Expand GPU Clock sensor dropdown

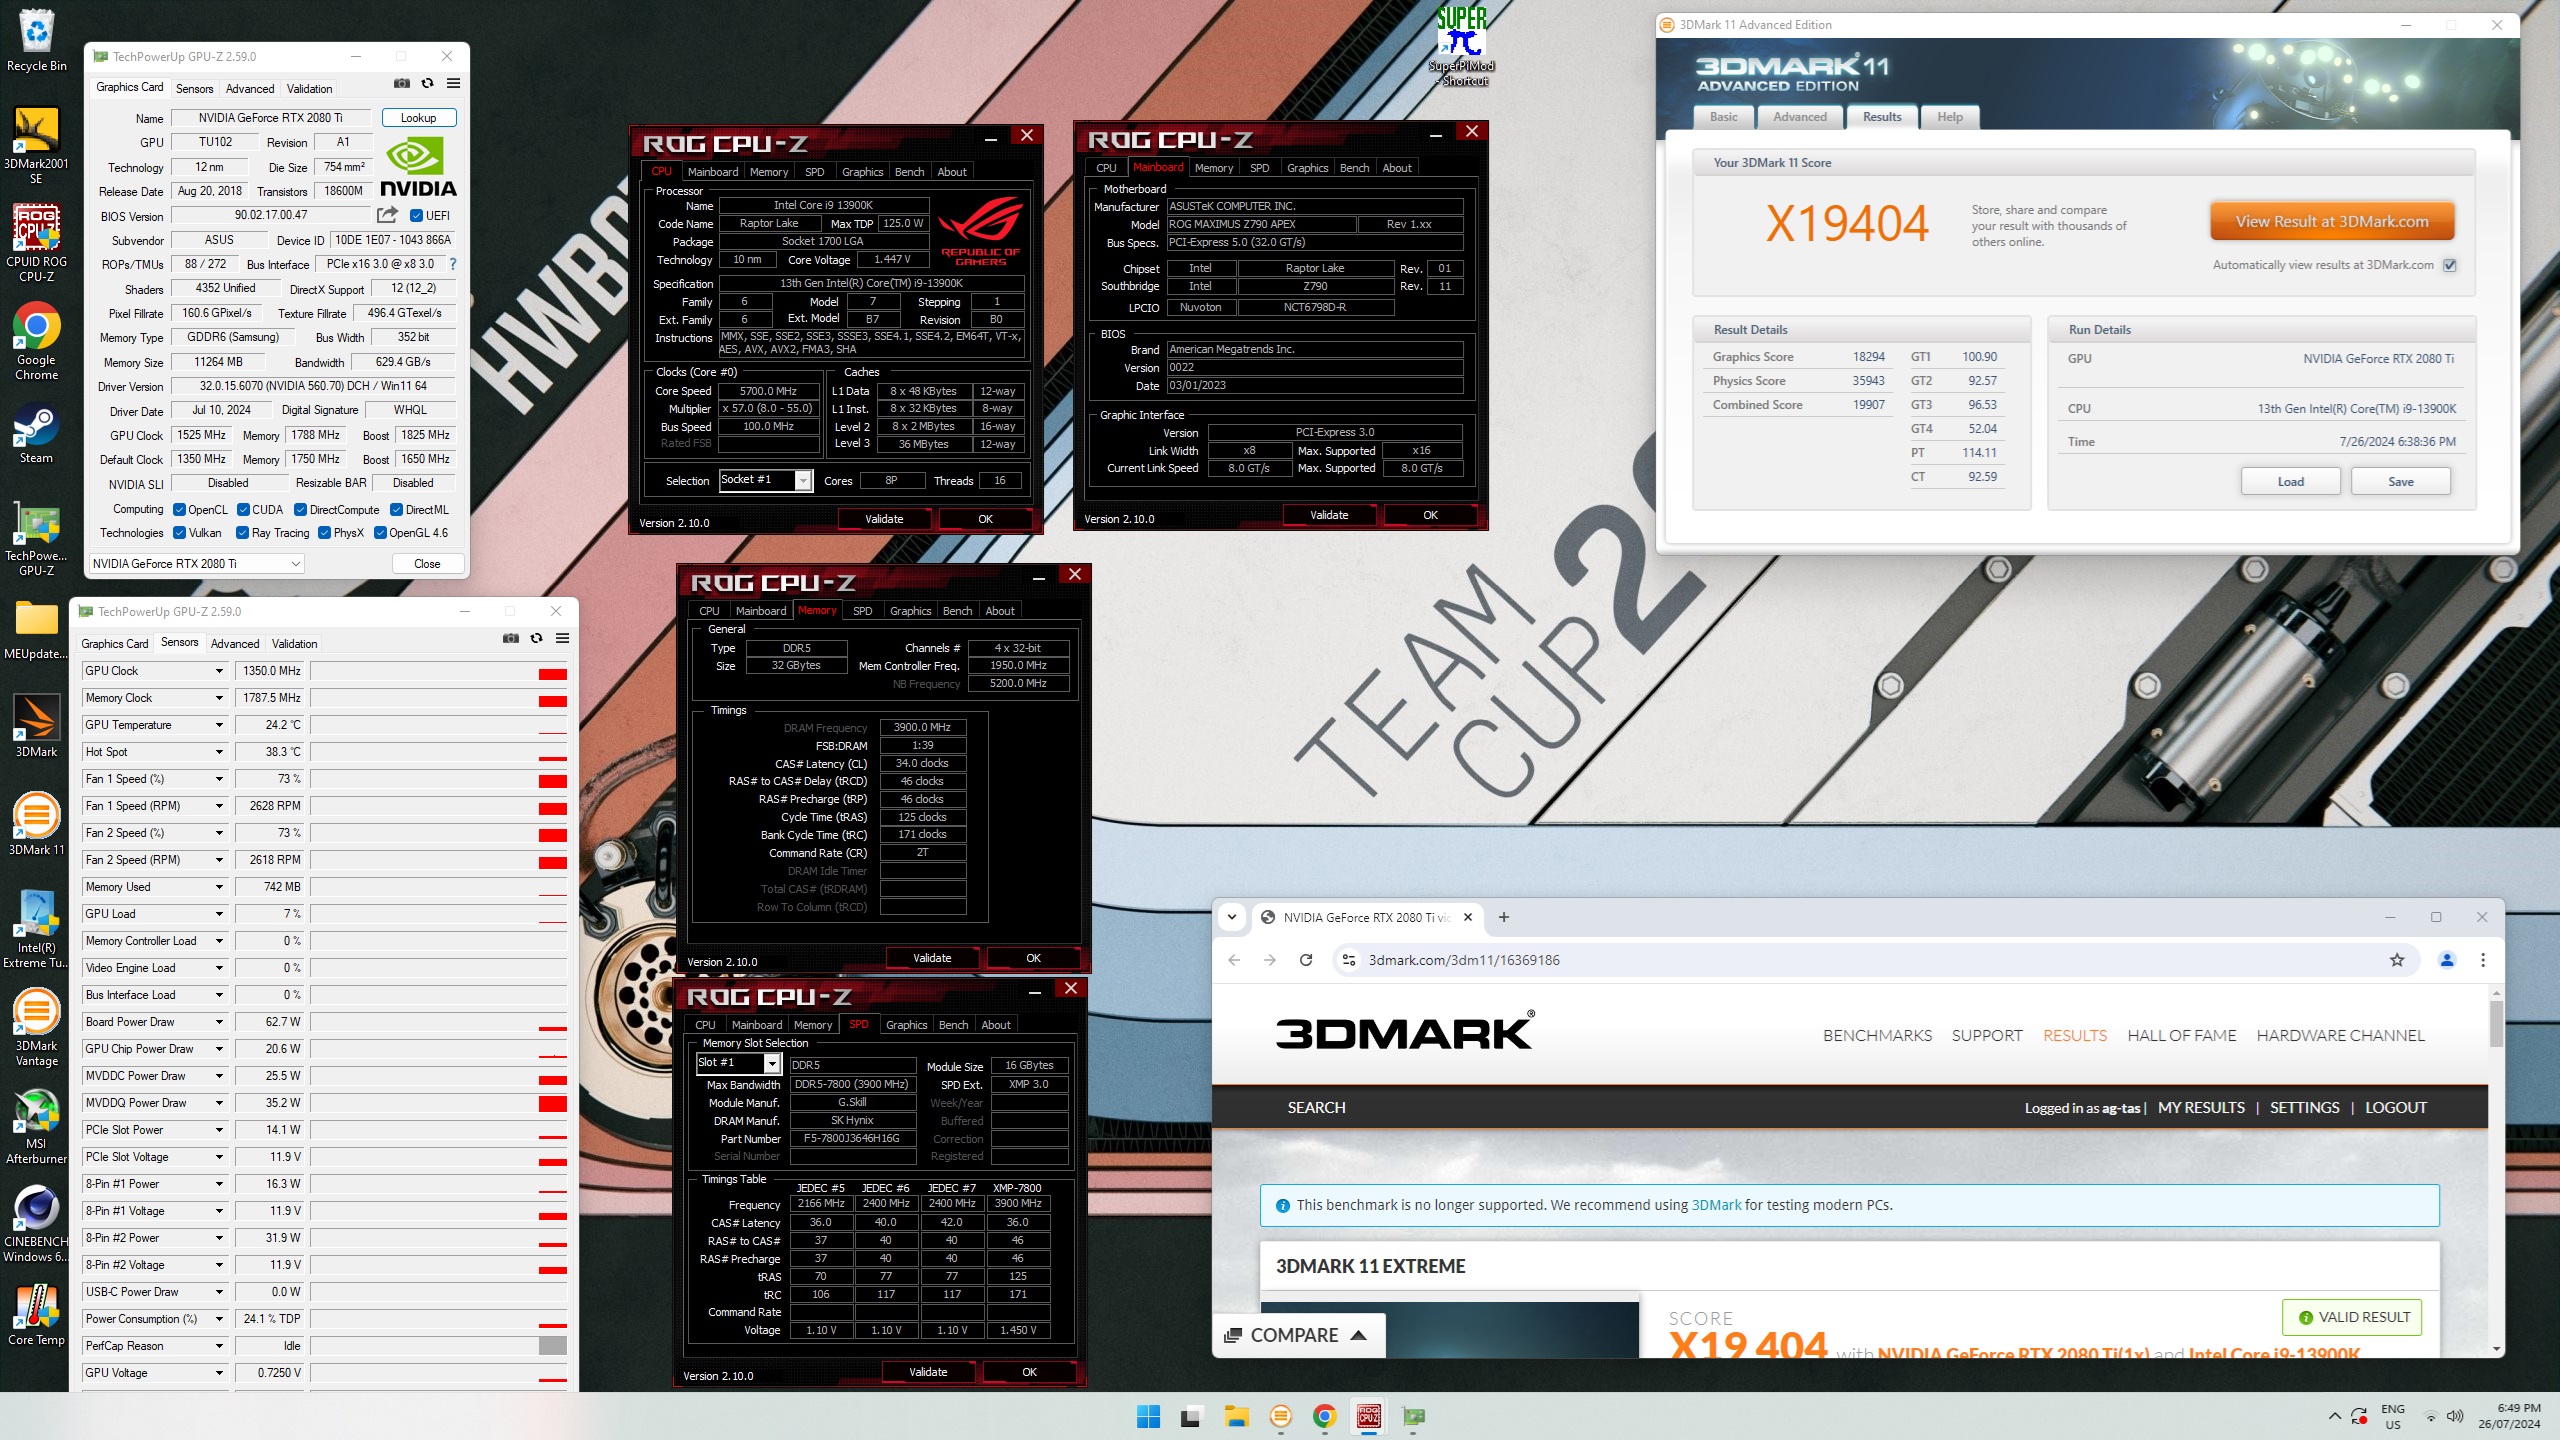tap(219, 671)
